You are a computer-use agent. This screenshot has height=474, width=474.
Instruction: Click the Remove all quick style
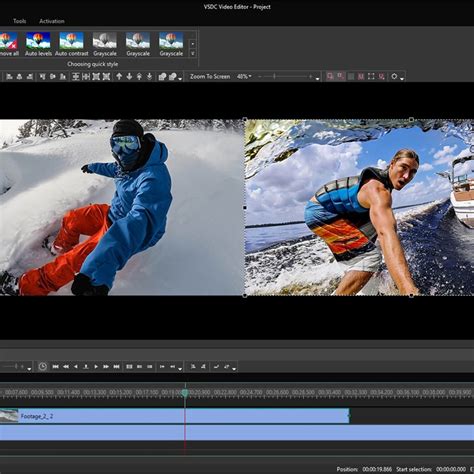(x=9, y=44)
